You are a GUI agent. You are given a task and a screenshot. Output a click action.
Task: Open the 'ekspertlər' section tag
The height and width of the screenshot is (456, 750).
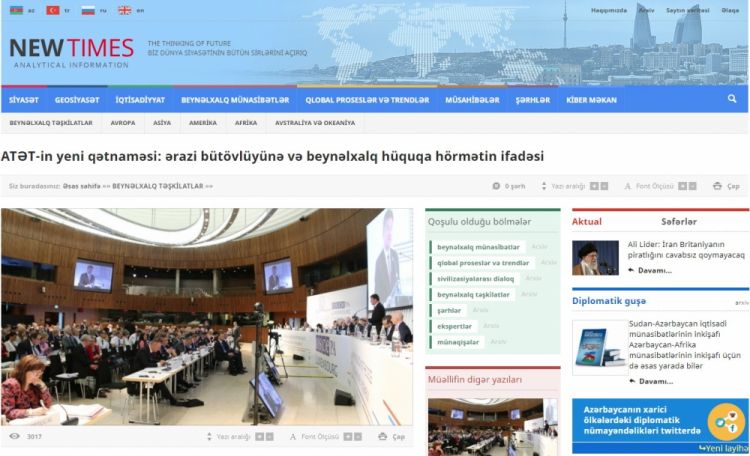[x=455, y=326]
